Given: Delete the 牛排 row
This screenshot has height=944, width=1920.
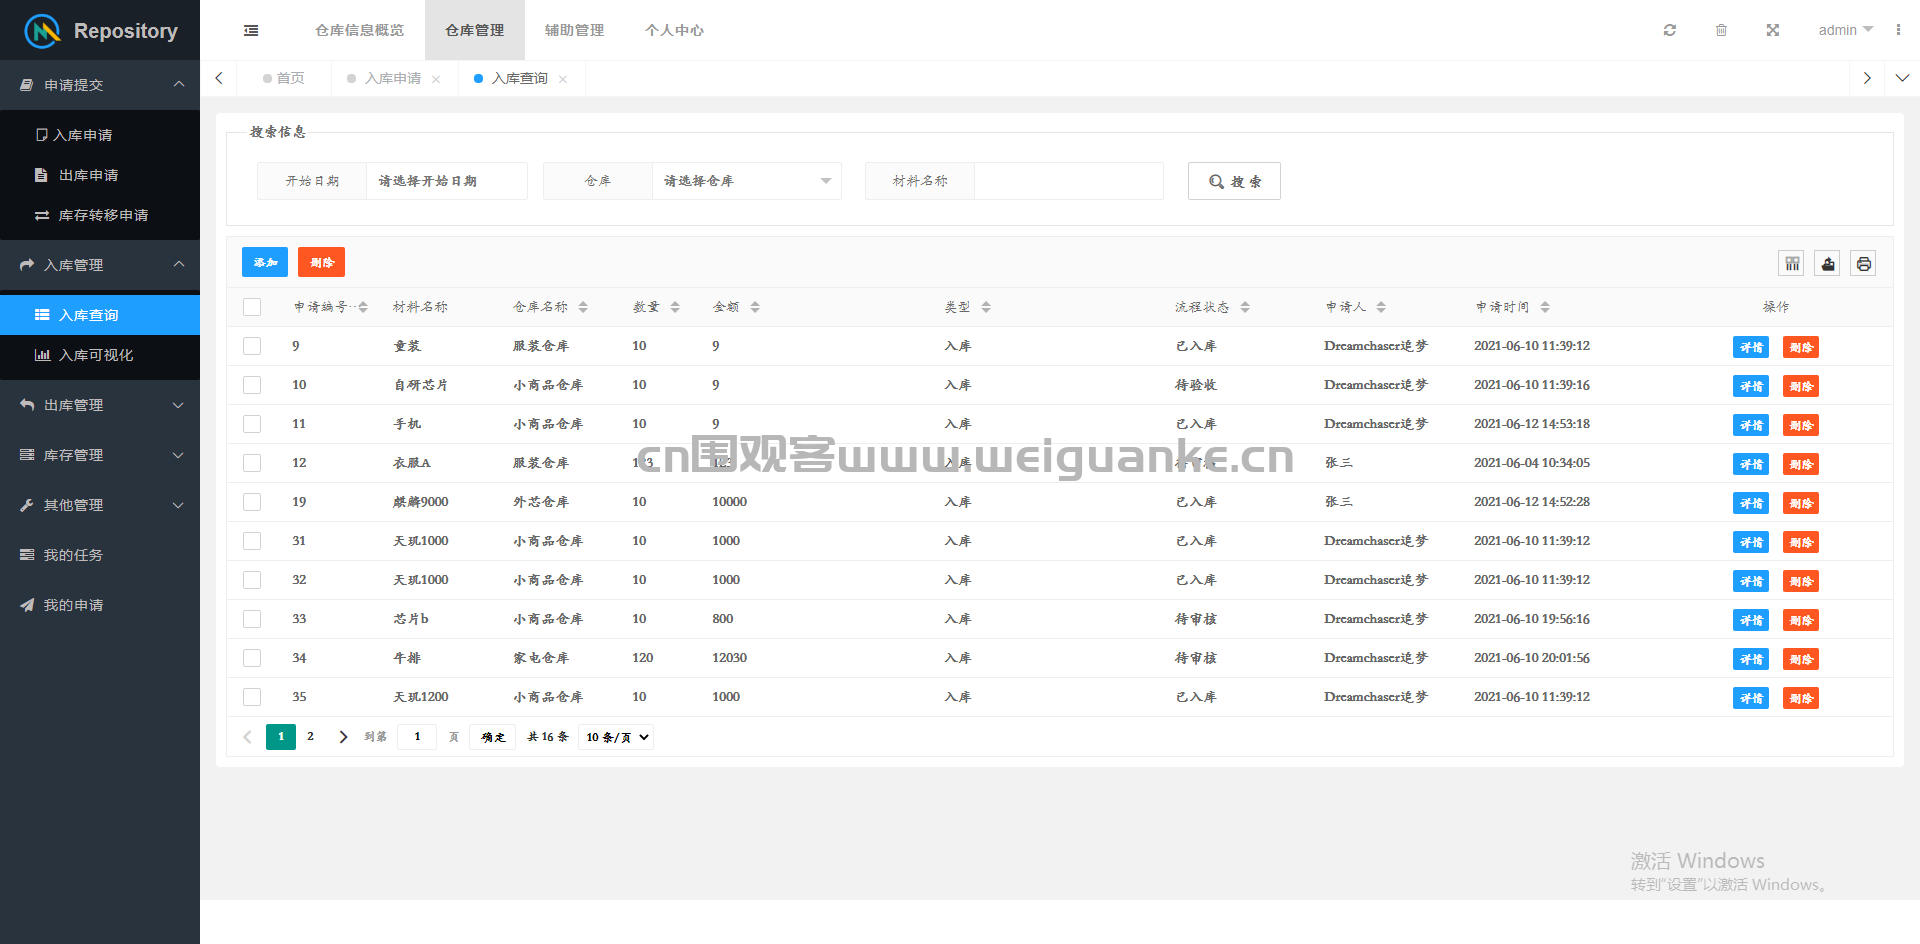Looking at the screenshot, I should [1801, 659].
